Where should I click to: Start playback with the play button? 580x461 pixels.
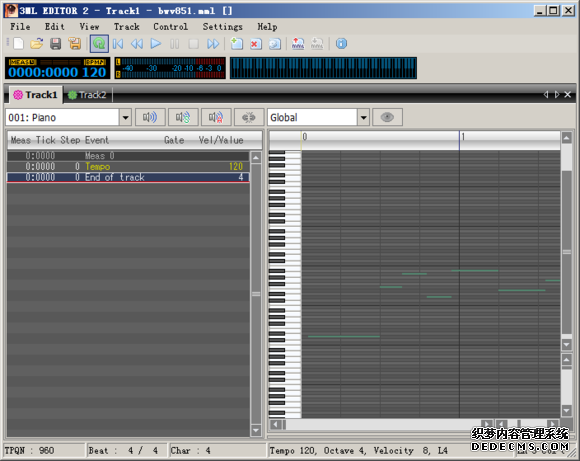[x=156, y=44]
